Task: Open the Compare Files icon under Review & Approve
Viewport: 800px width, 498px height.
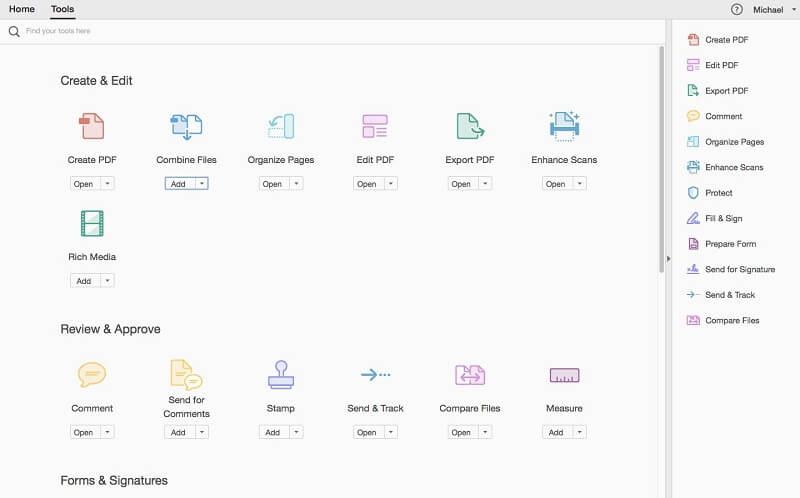Action: point(470,375)
